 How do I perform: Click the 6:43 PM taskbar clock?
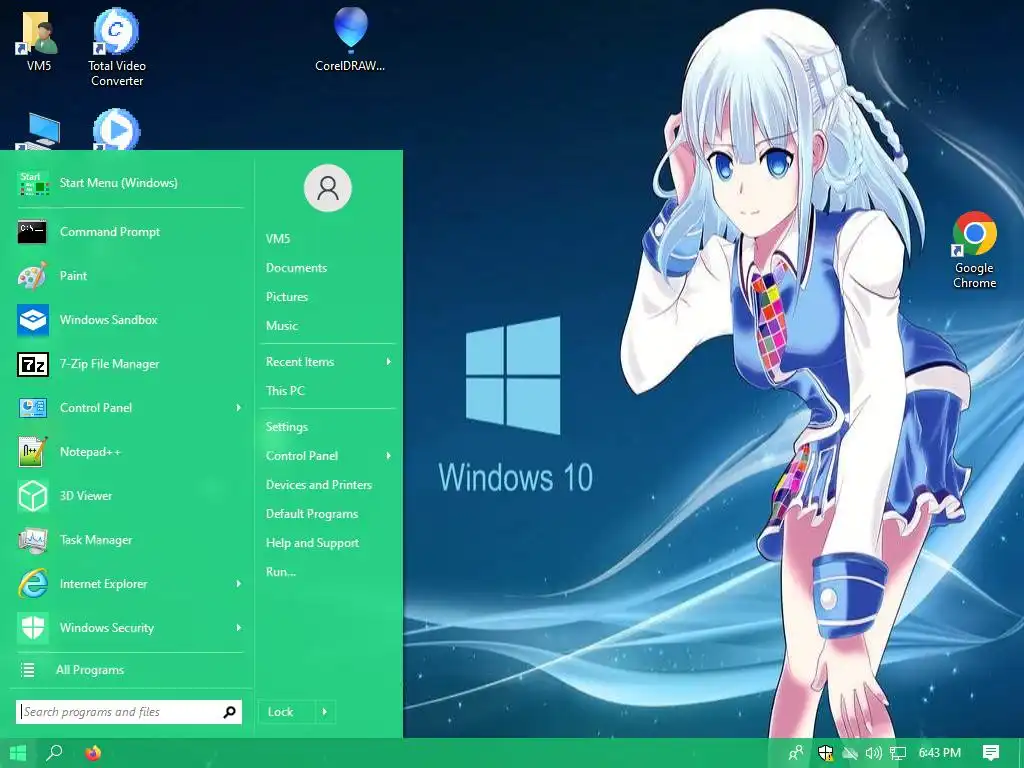tap(939, 753)
